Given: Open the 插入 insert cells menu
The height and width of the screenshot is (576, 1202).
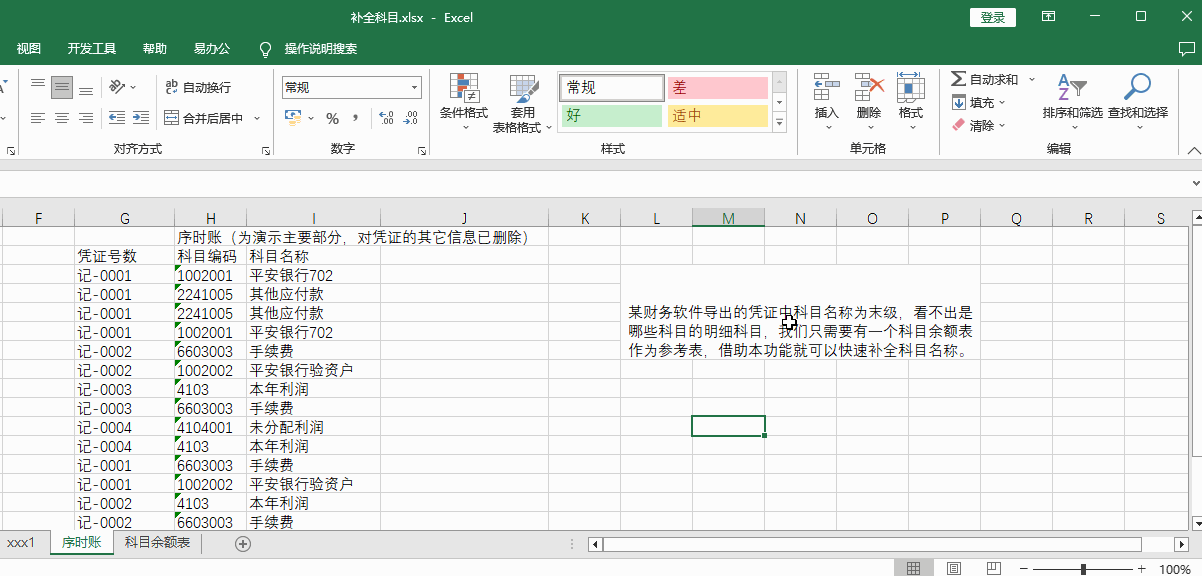Looking at the screenshot, I should [826, 102].
